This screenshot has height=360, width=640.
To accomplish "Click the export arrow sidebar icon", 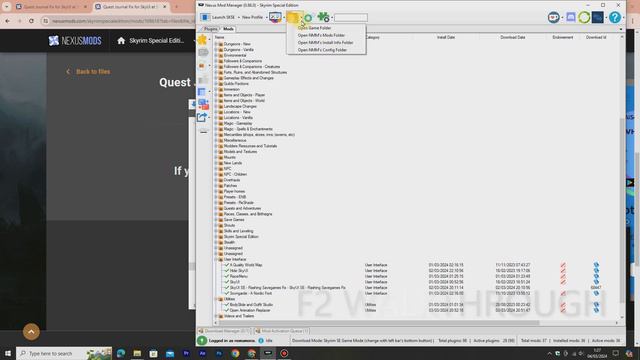I will pyautogui.click(x=202, y=118).
